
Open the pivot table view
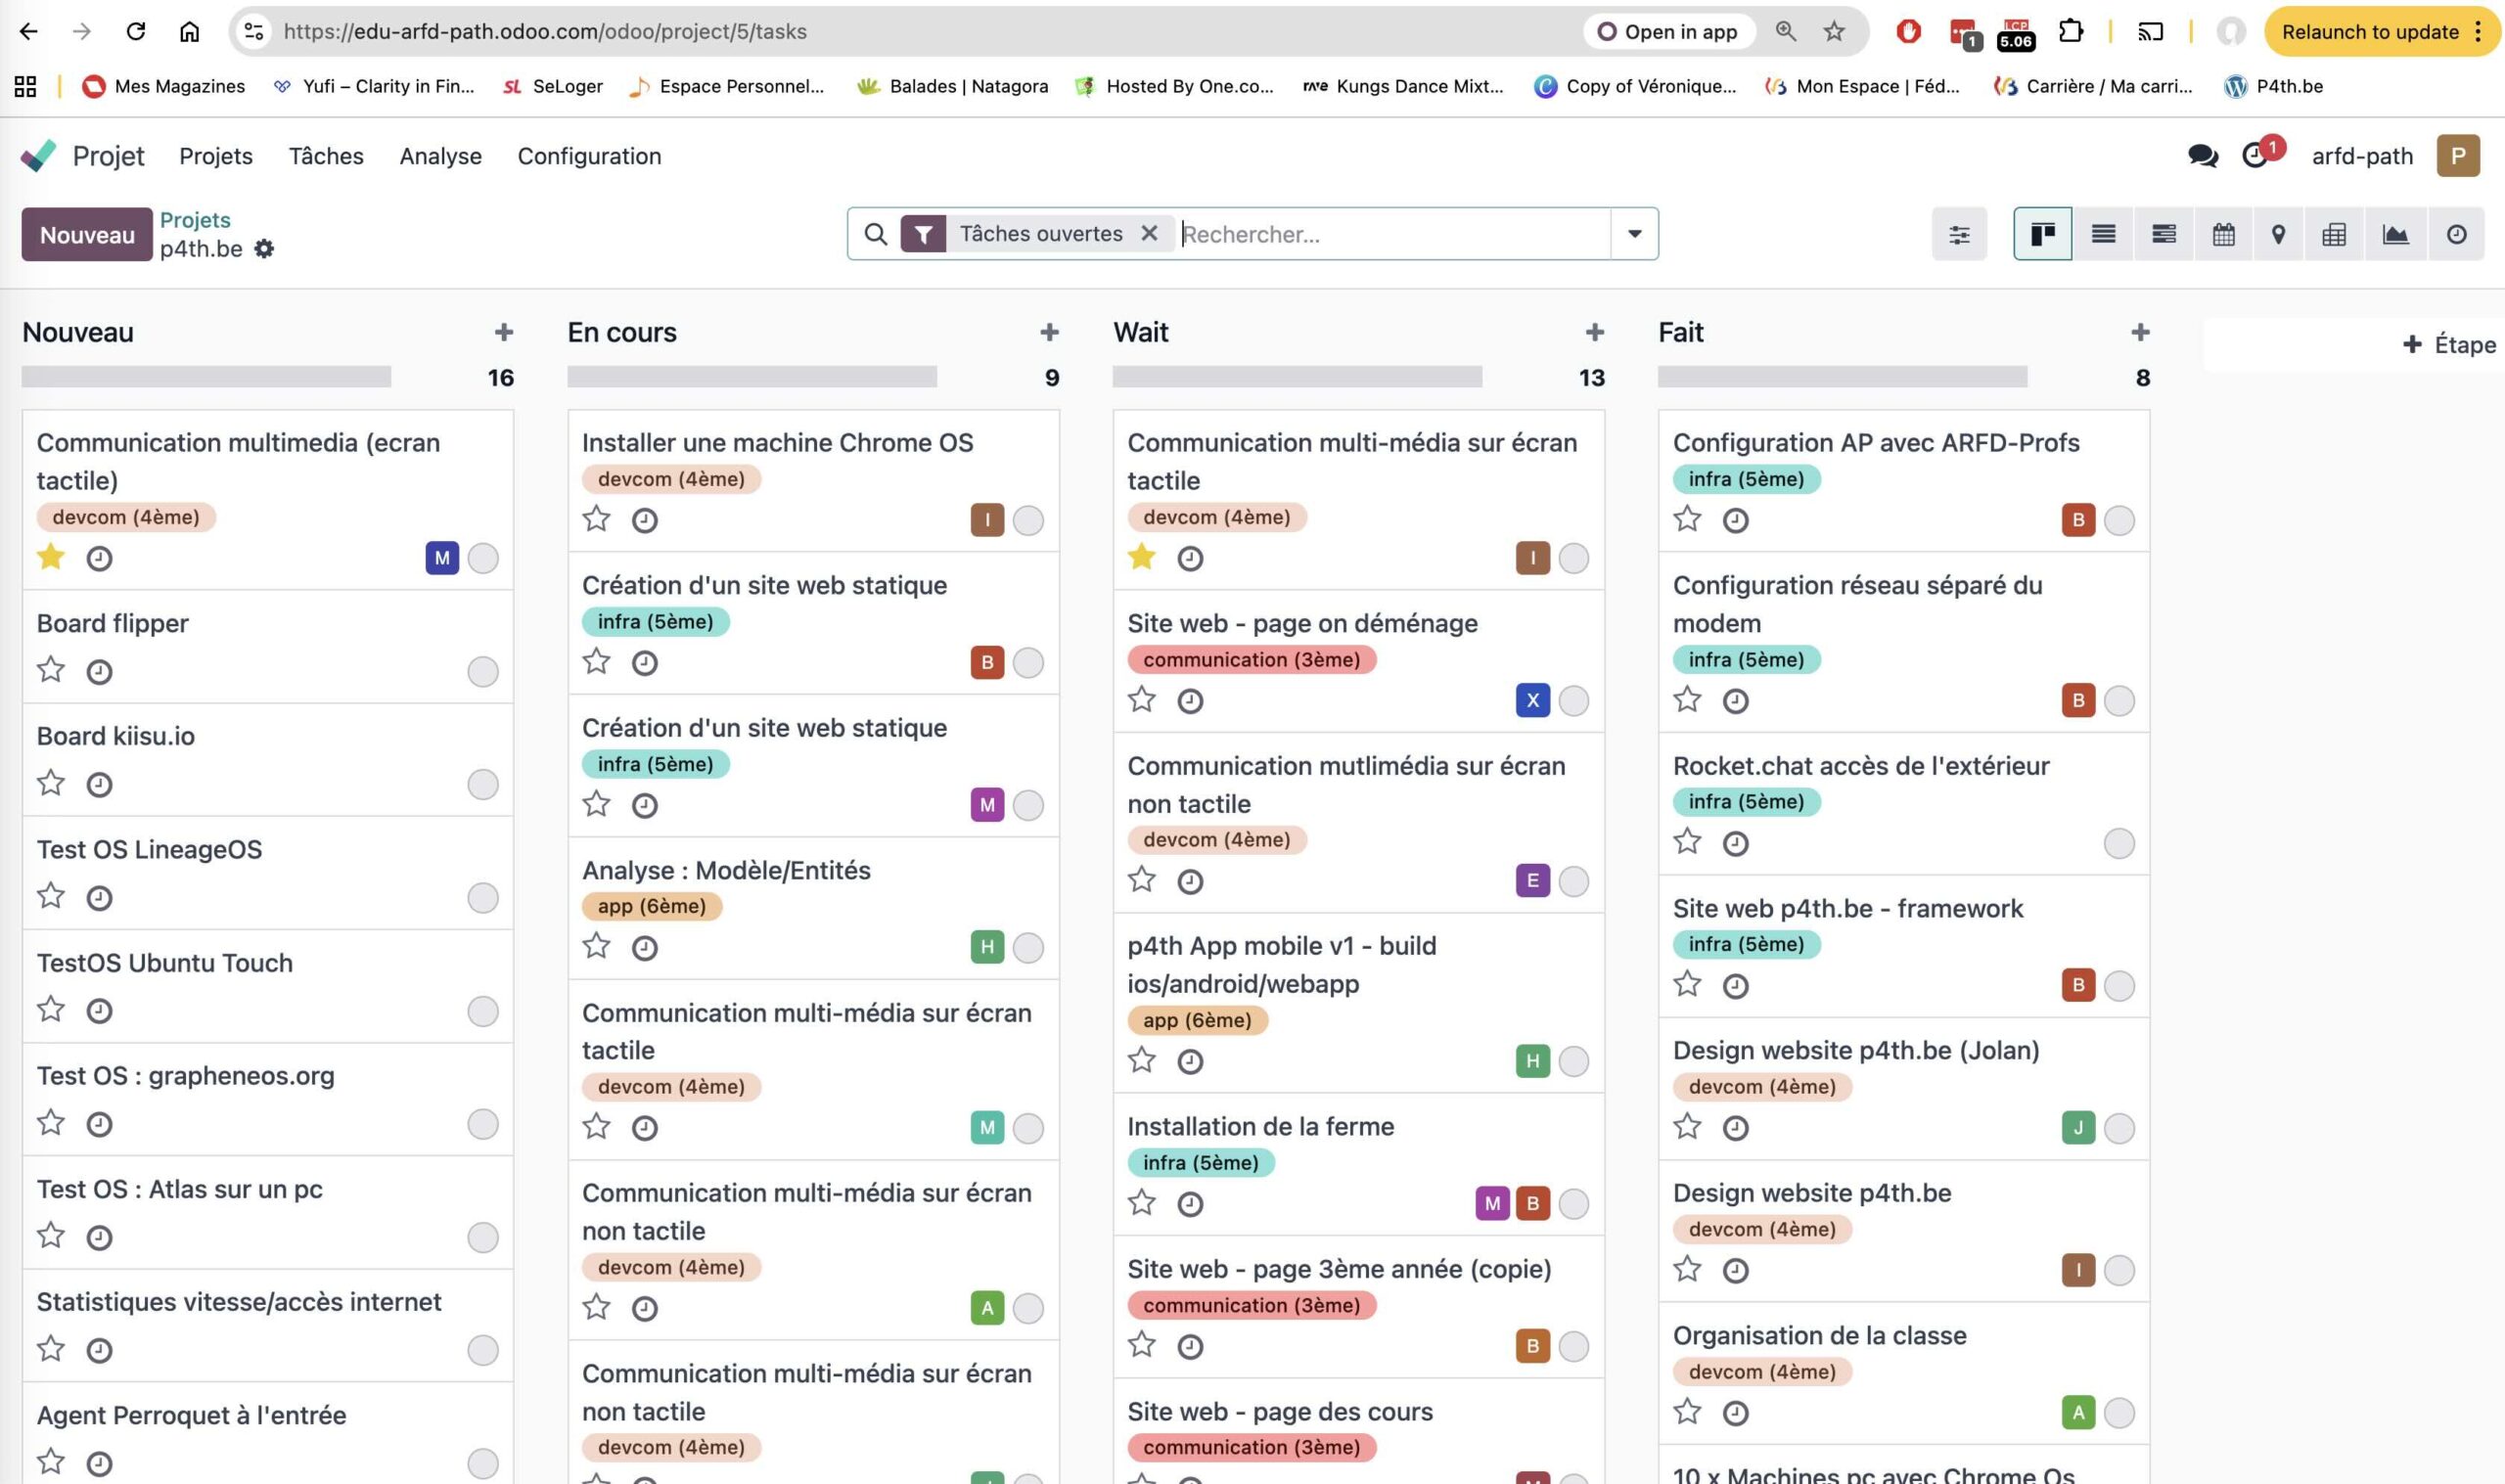[2334, 235]
